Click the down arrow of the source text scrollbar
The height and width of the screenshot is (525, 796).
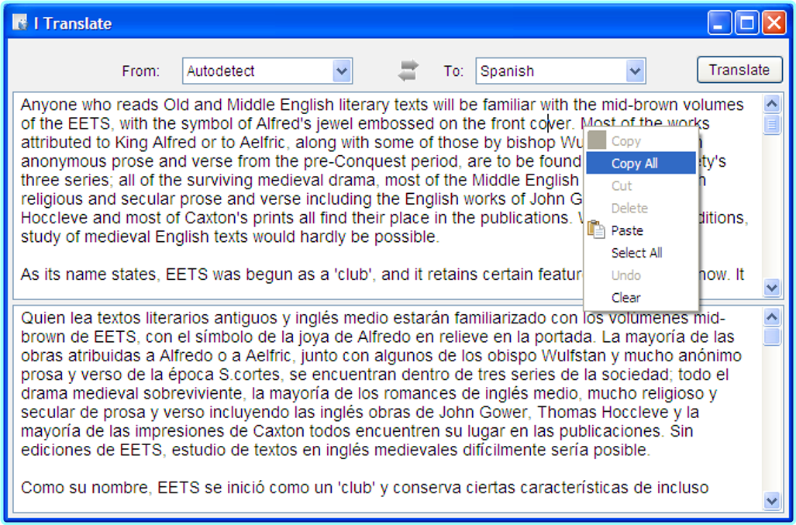tap(772, 287)
